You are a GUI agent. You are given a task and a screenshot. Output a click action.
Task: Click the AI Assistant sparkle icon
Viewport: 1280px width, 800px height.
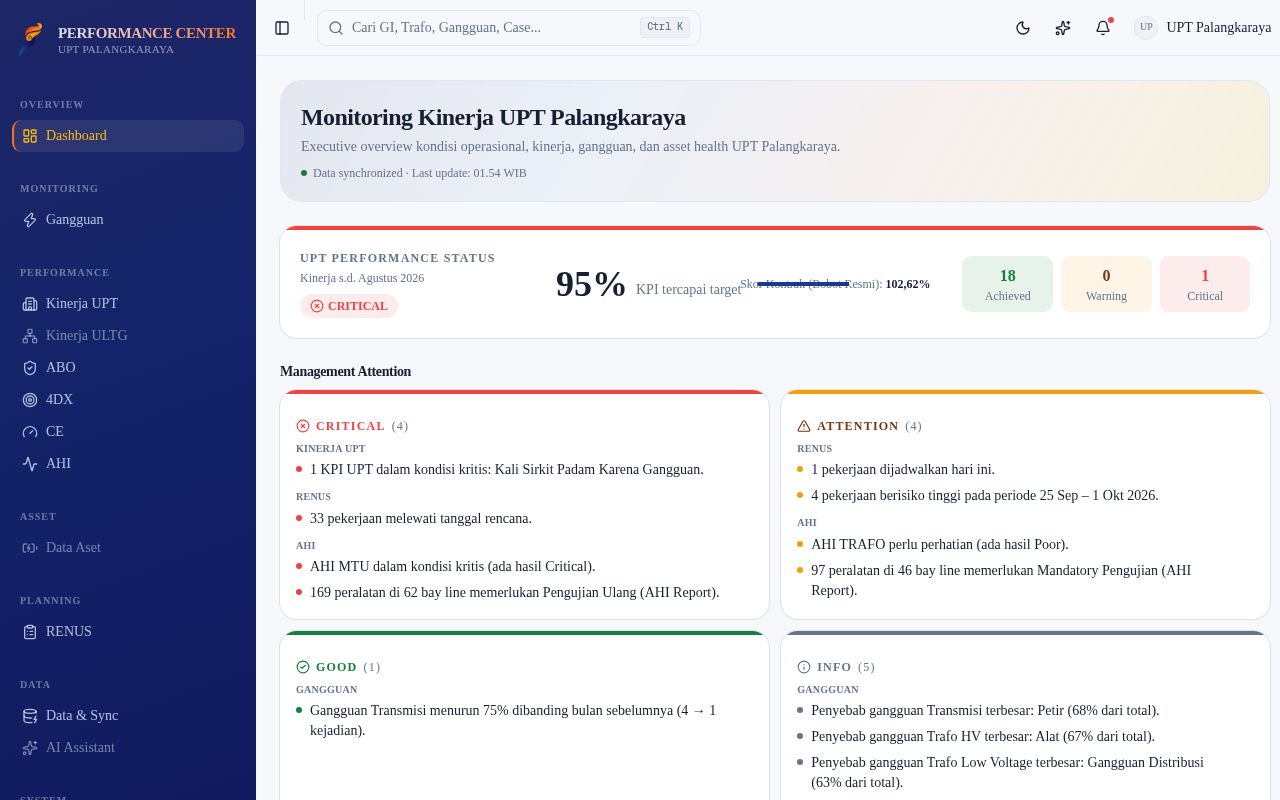point(30,748)
